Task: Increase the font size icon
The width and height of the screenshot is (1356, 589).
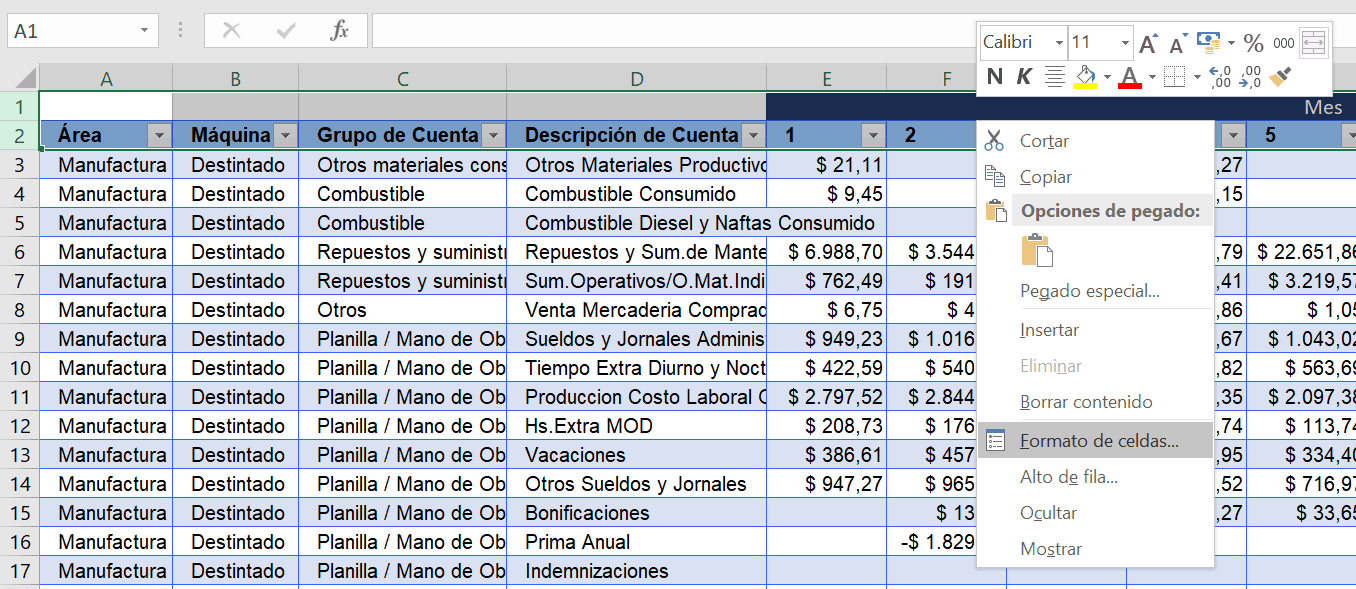Action: coord(1148,42)
